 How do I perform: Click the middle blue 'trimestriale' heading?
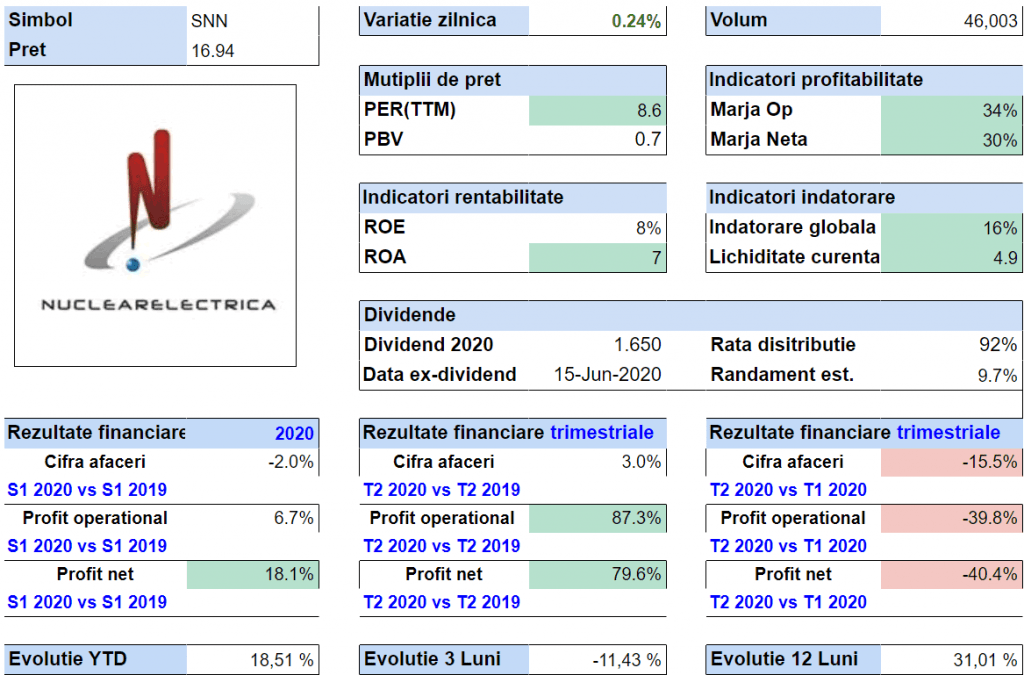click(x=601, y=432)
